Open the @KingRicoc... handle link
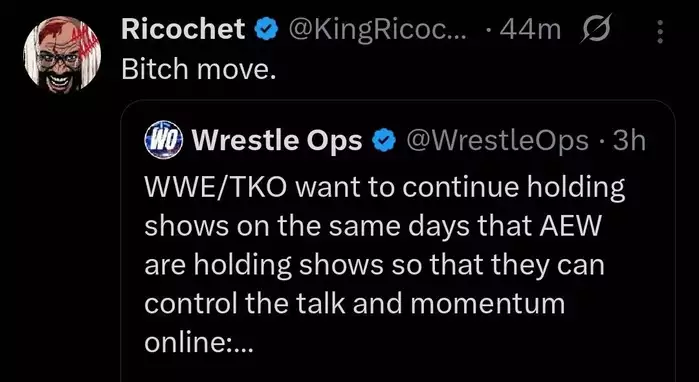Image resolution: width=699 pixels, height=382 pixels. [x=377, y=30]
